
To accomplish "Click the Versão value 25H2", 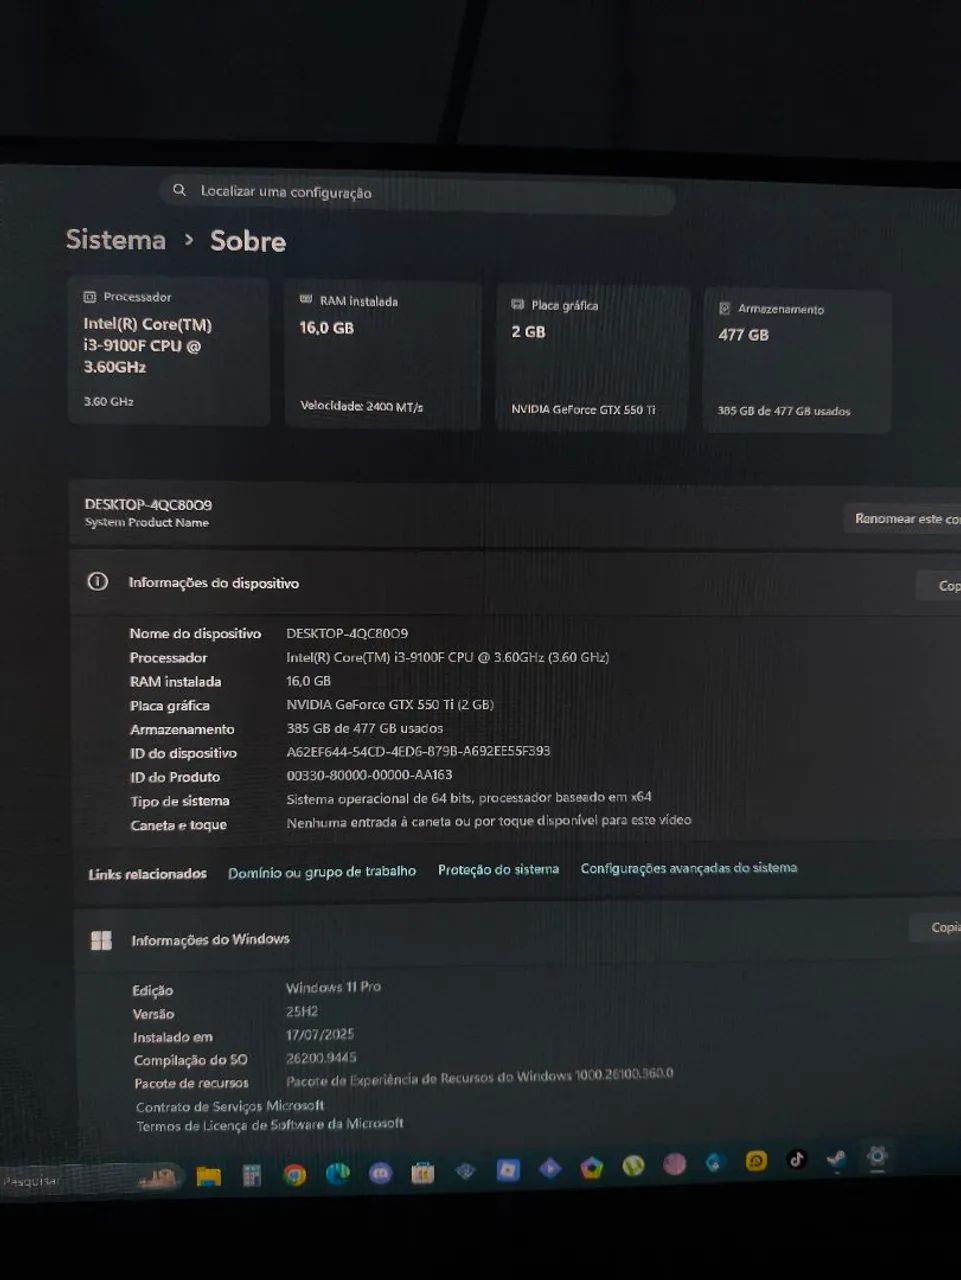I will pos(302,1011).
